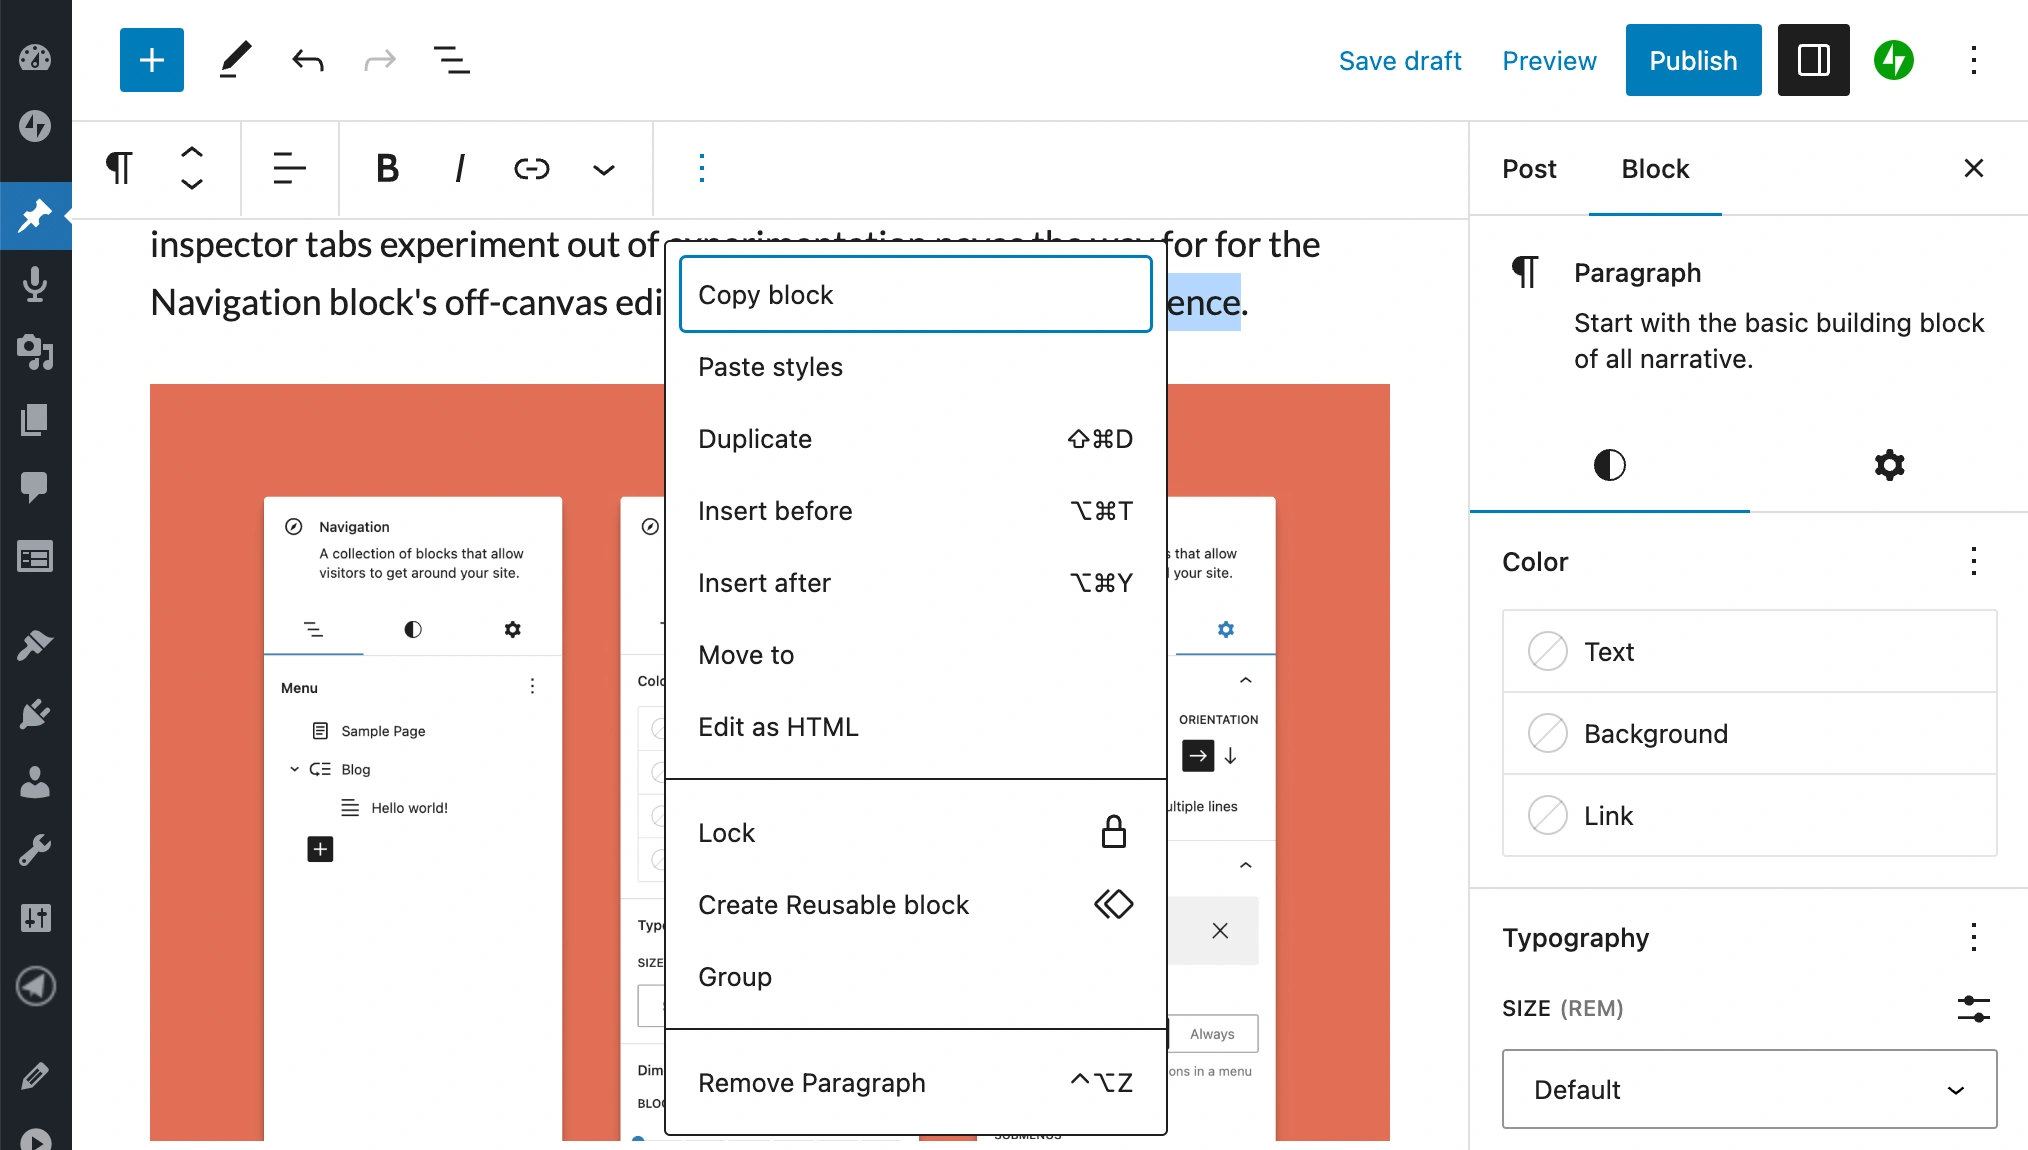Screen dimensions: 2028x1150
Task: Toggle the settings sidebar panel
Action: tap(1813, 60)
